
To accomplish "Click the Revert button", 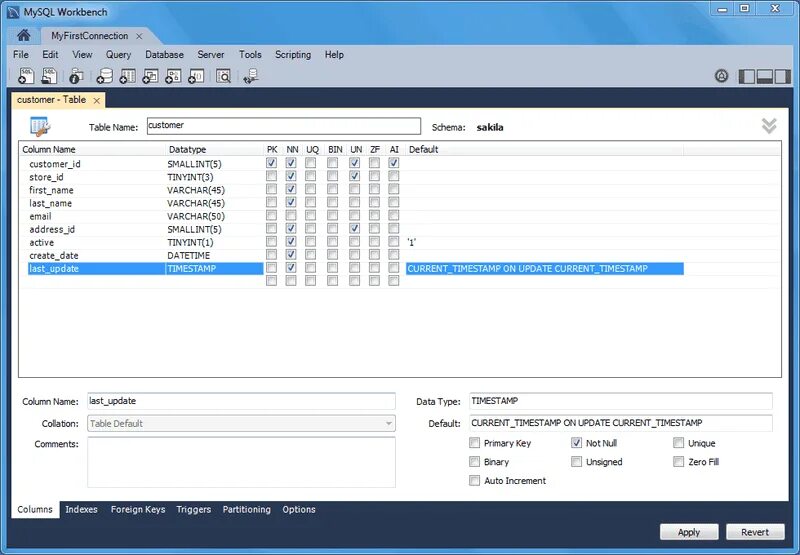I will (x=755, y=532).
